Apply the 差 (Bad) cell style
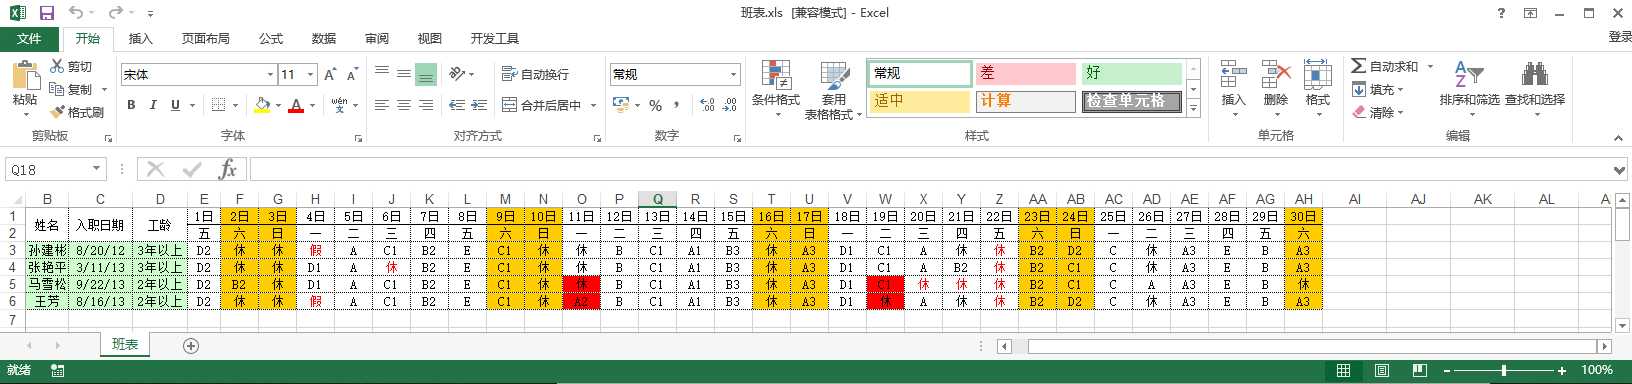Image resolution: width=1632 pixels, height=384 pixels. click(x=1025, y=73)
